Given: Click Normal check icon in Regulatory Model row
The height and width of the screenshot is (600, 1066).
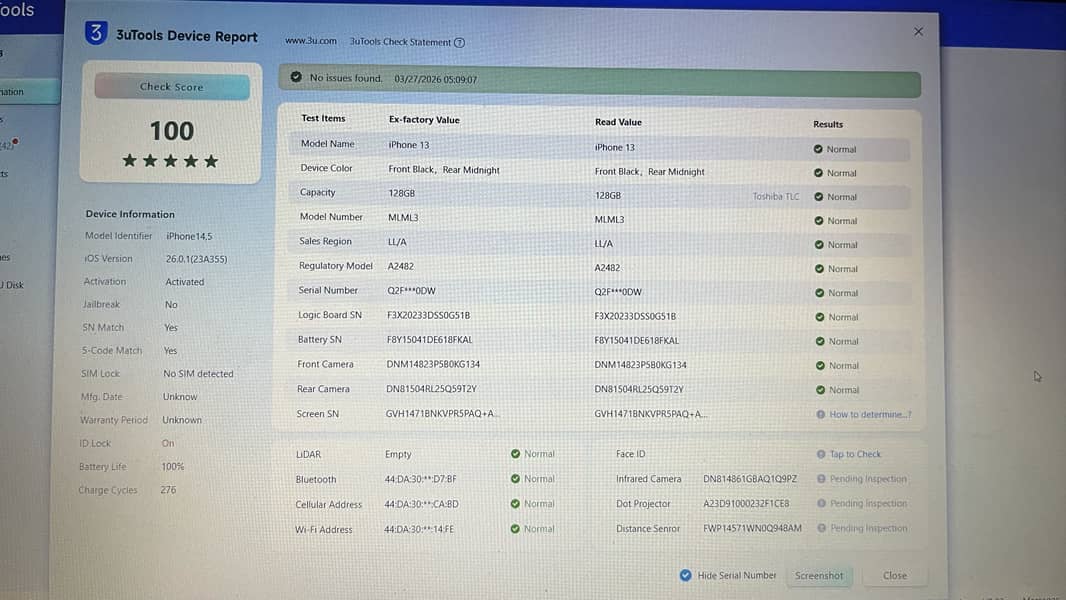Looking at the screenshot, I should coord(819,268).
